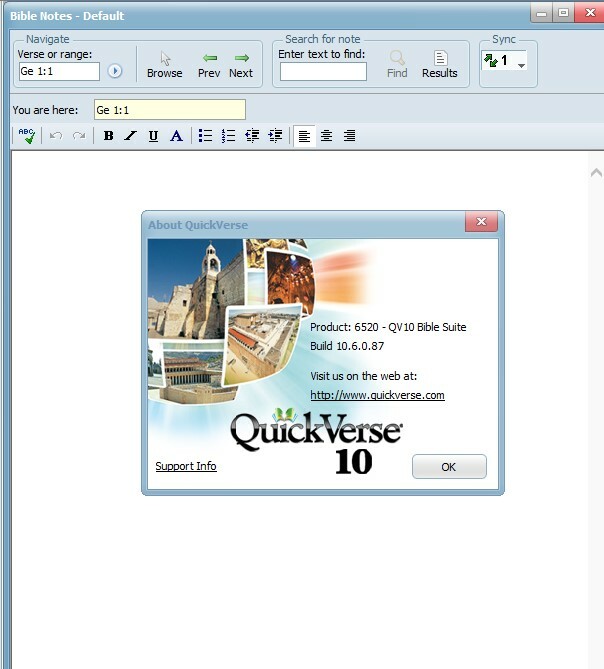Align text right
Viewport: 604px width, 669px height.
pos(350,136)
